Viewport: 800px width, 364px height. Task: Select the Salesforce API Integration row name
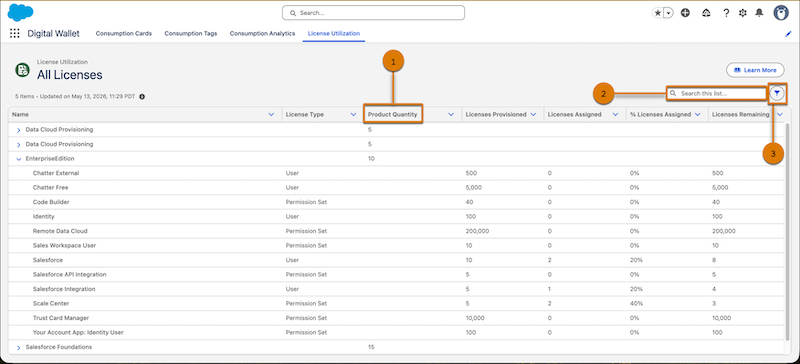69,275
